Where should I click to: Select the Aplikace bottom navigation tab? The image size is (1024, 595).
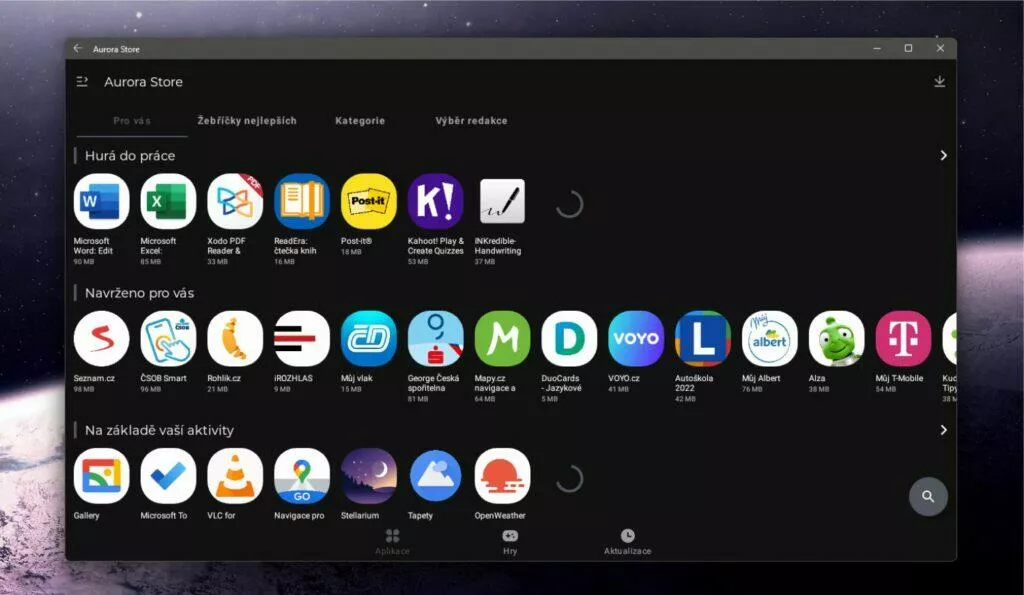[392, 542]
